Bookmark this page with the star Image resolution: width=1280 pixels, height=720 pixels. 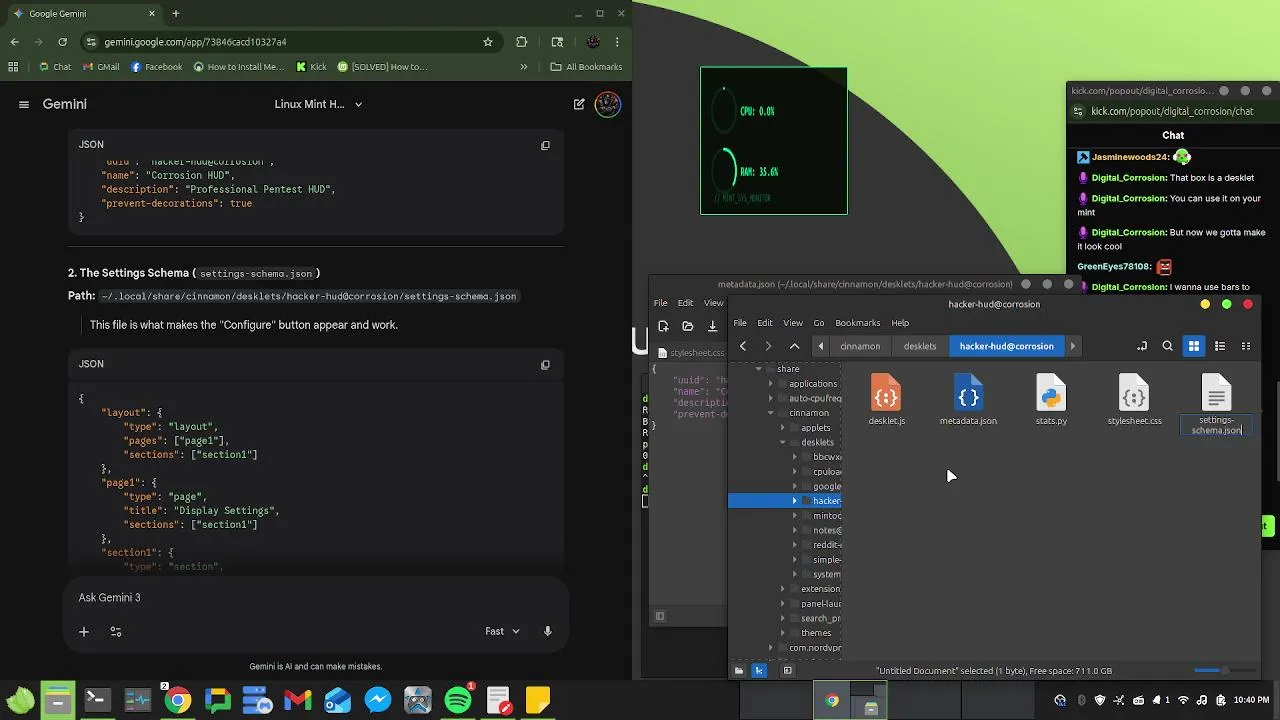(x=488, y=42)
